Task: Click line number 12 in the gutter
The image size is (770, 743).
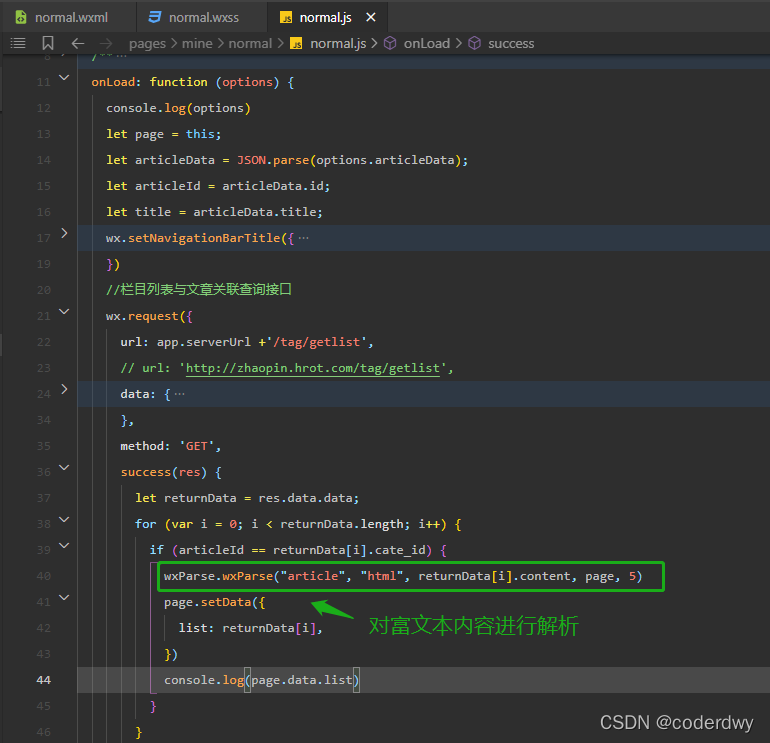Action: 43,108
